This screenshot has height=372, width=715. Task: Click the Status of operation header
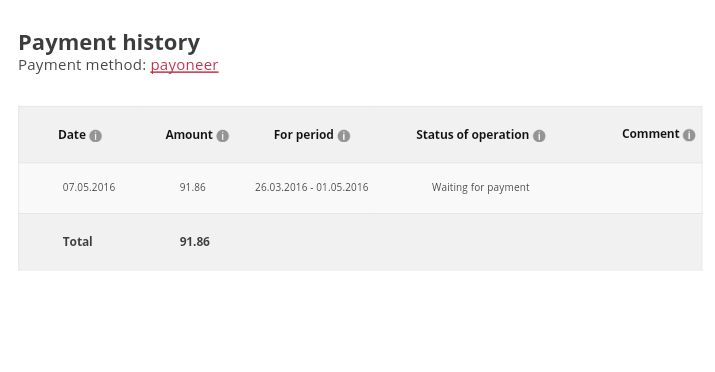tap(472, 135)
